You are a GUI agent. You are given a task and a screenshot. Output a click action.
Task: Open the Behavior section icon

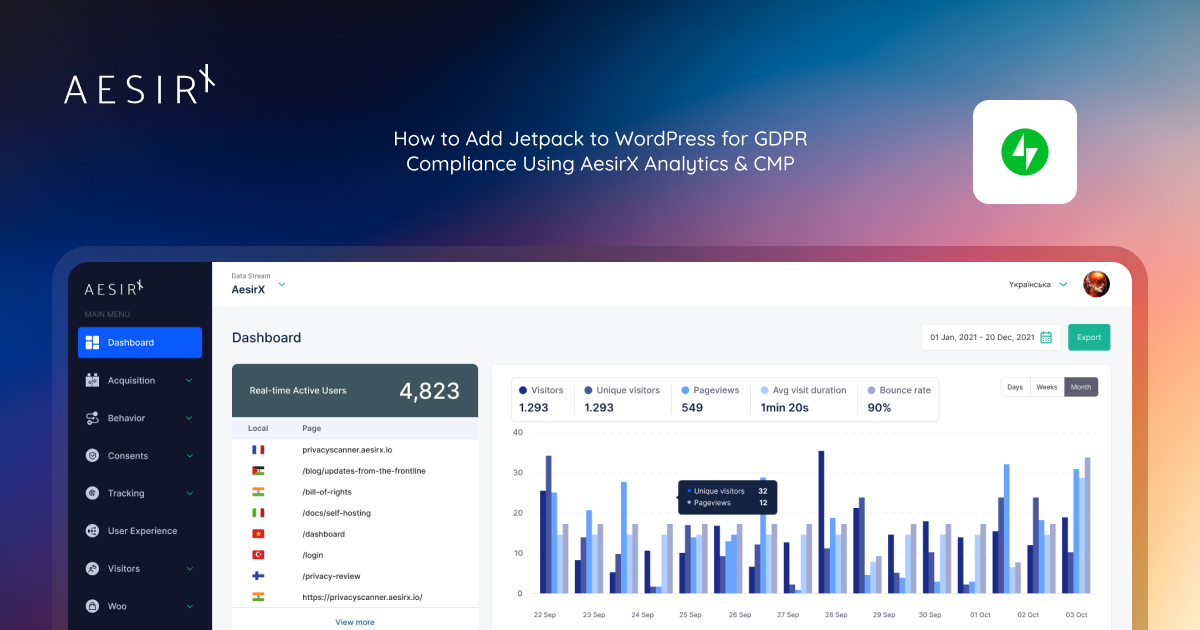(92, 418)
